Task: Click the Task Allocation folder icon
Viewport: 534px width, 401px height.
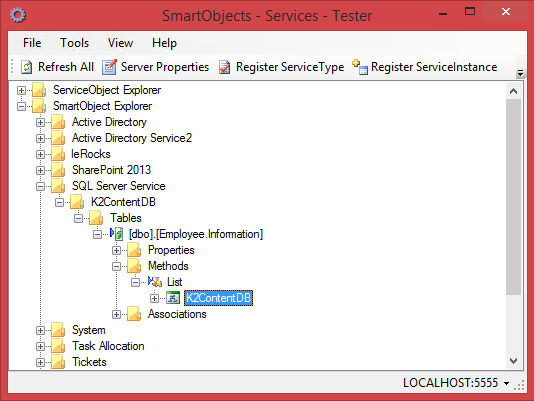Action: 58,346
